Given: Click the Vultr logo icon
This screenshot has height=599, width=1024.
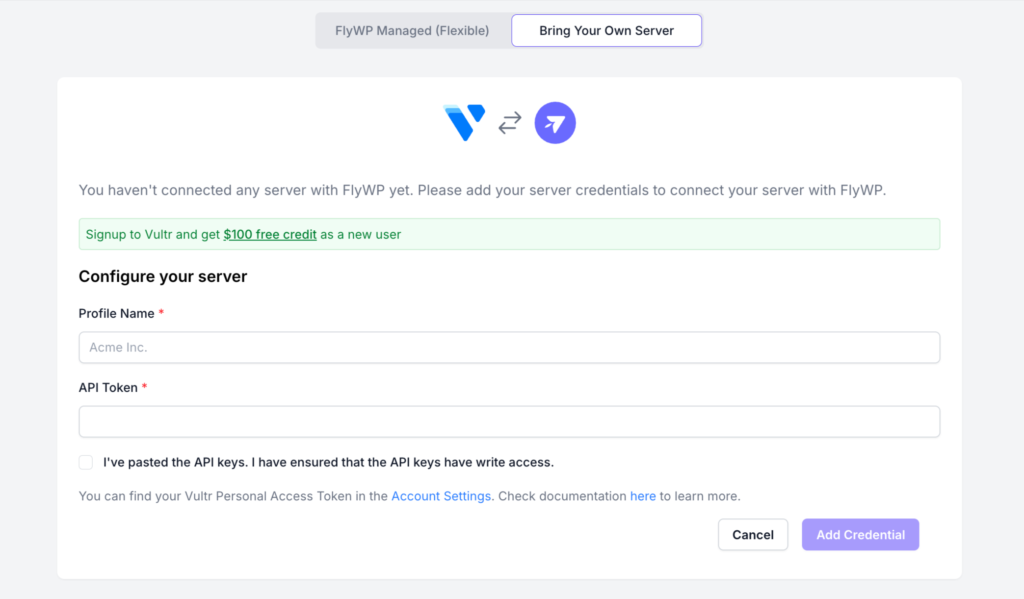Looking at the screenshot, I should pos(464,122).
